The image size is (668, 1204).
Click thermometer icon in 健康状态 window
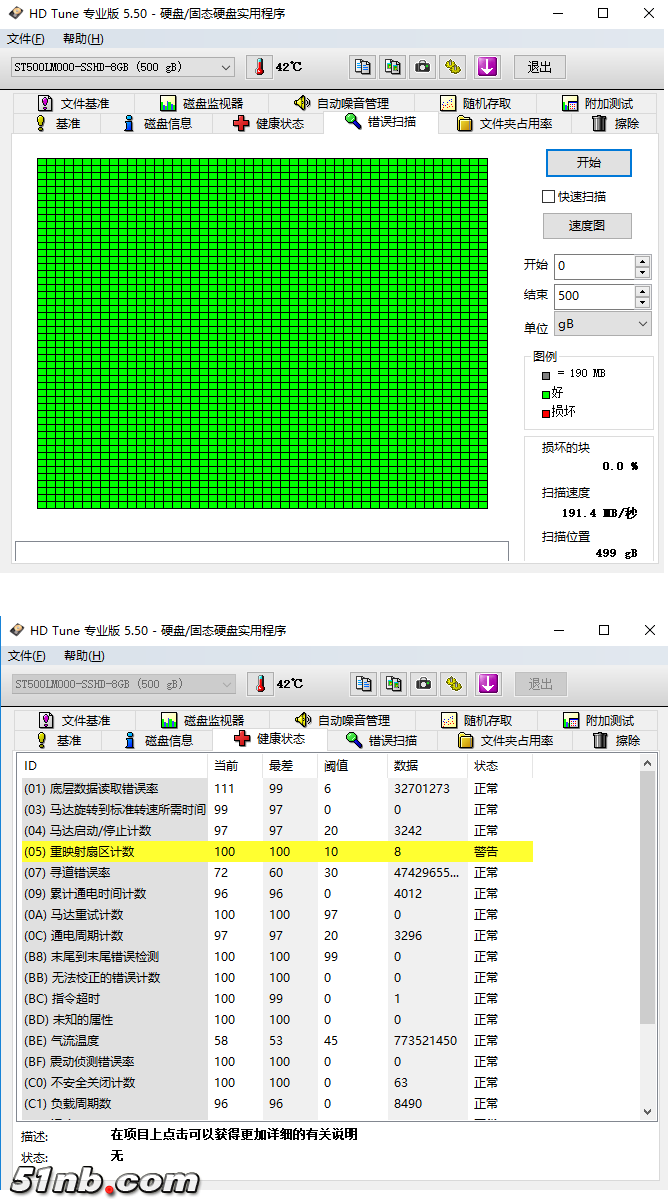pyautogui.click(x=260, y=684)
